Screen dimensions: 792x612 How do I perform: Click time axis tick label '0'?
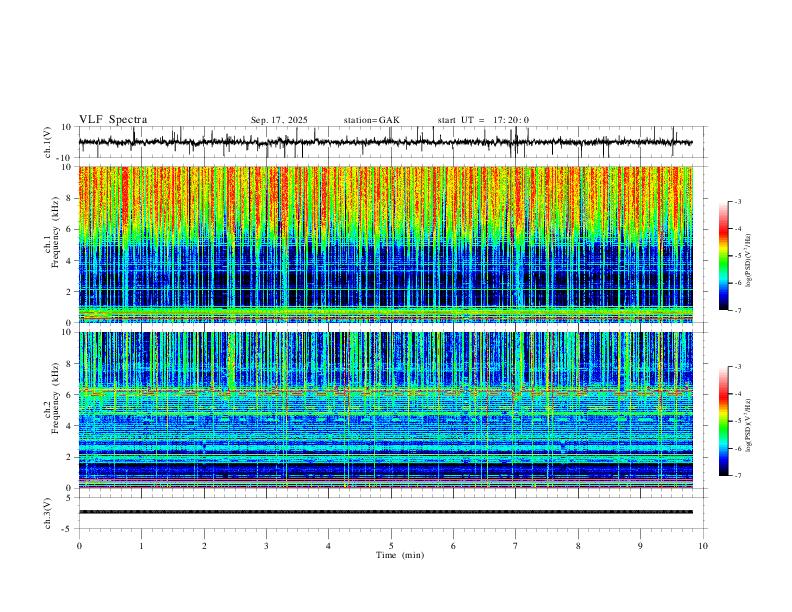pyautogui.click(x=79, y=546)
